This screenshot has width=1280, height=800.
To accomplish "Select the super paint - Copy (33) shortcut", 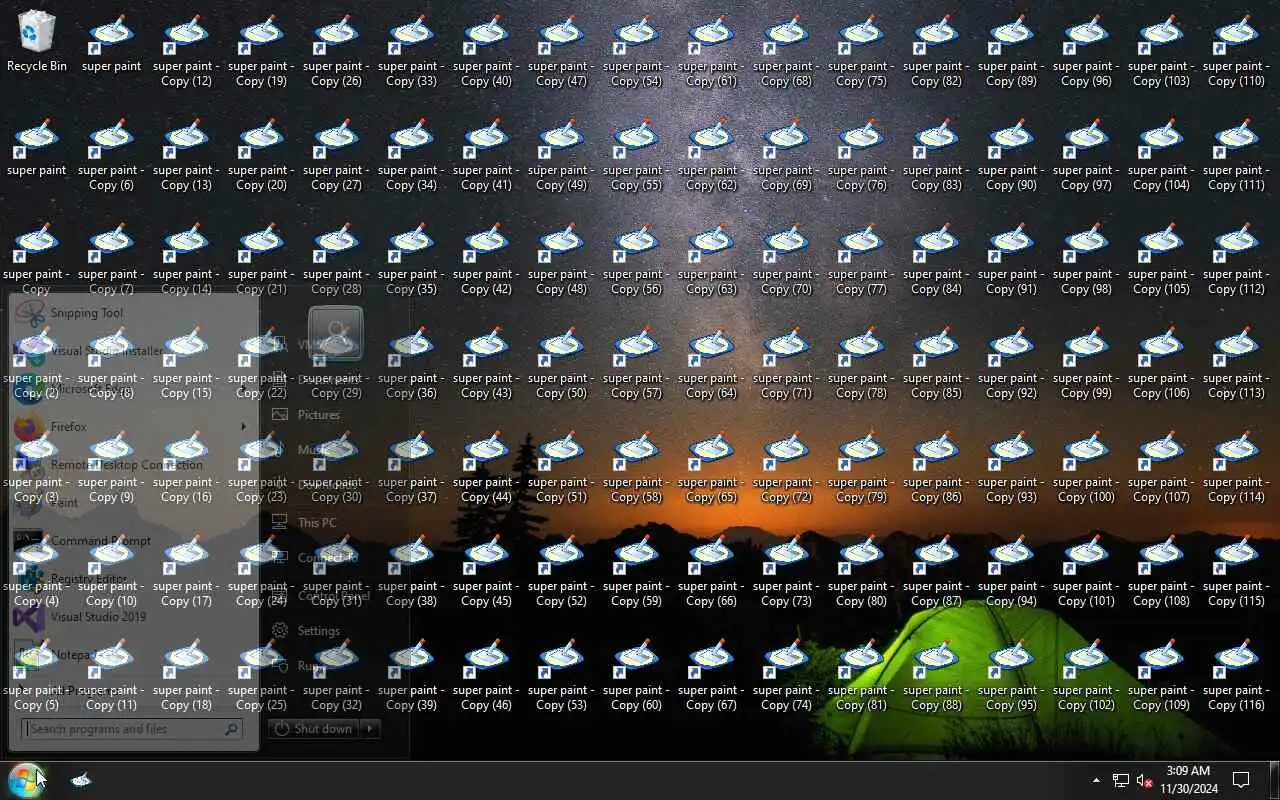I will coord(411,51).
